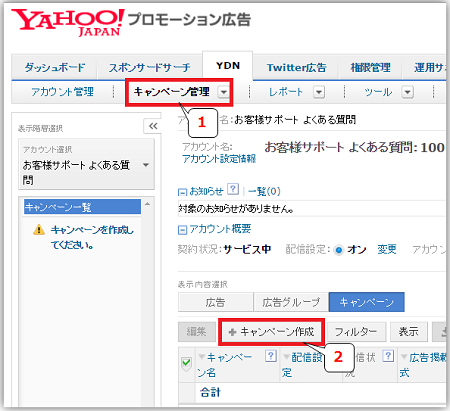Collapse the left panel with double-chevron icon
This screenshot has width=450, height=411.
pos(153,126)
